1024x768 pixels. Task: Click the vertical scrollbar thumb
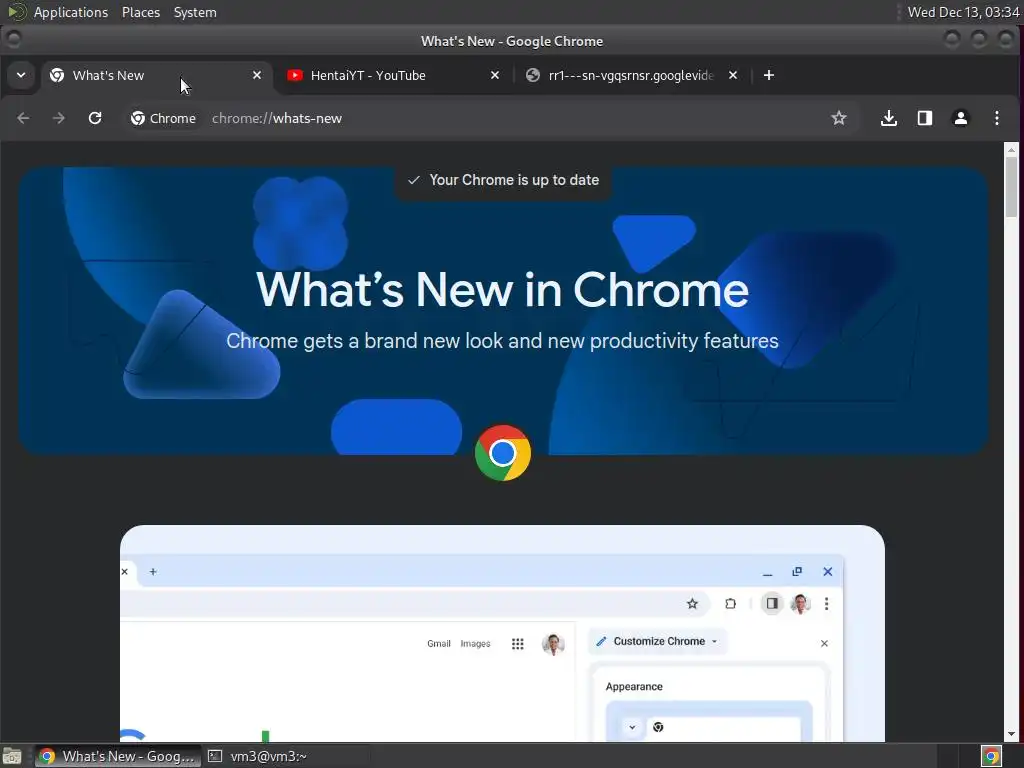(x=1012, y=187)
